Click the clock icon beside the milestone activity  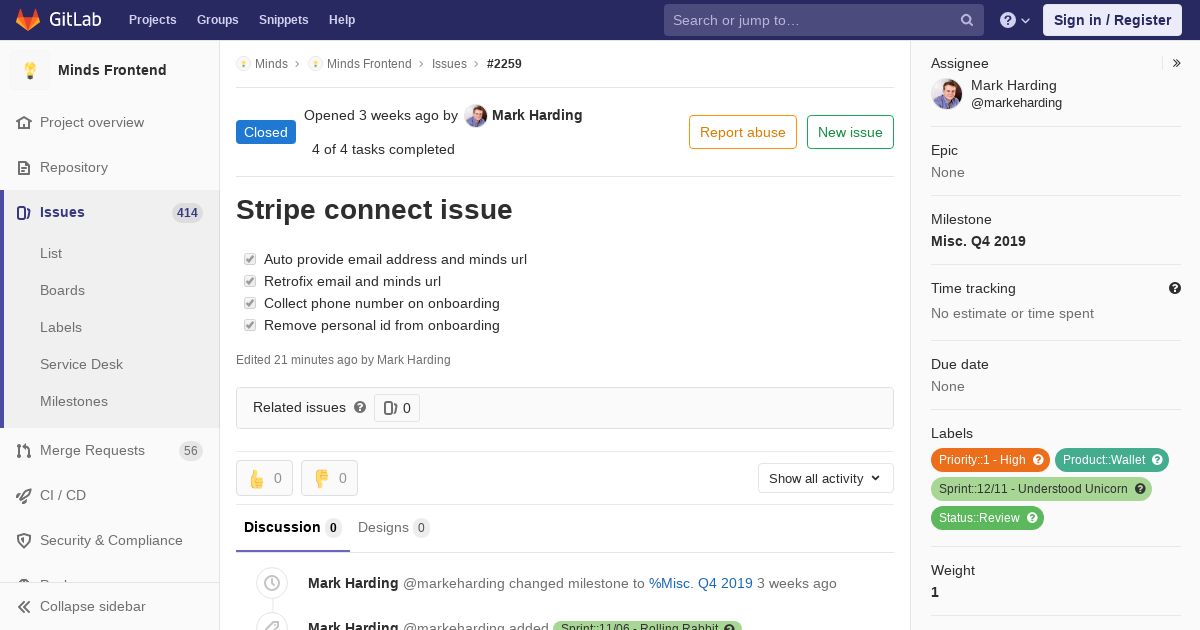[x=272, y=583]
